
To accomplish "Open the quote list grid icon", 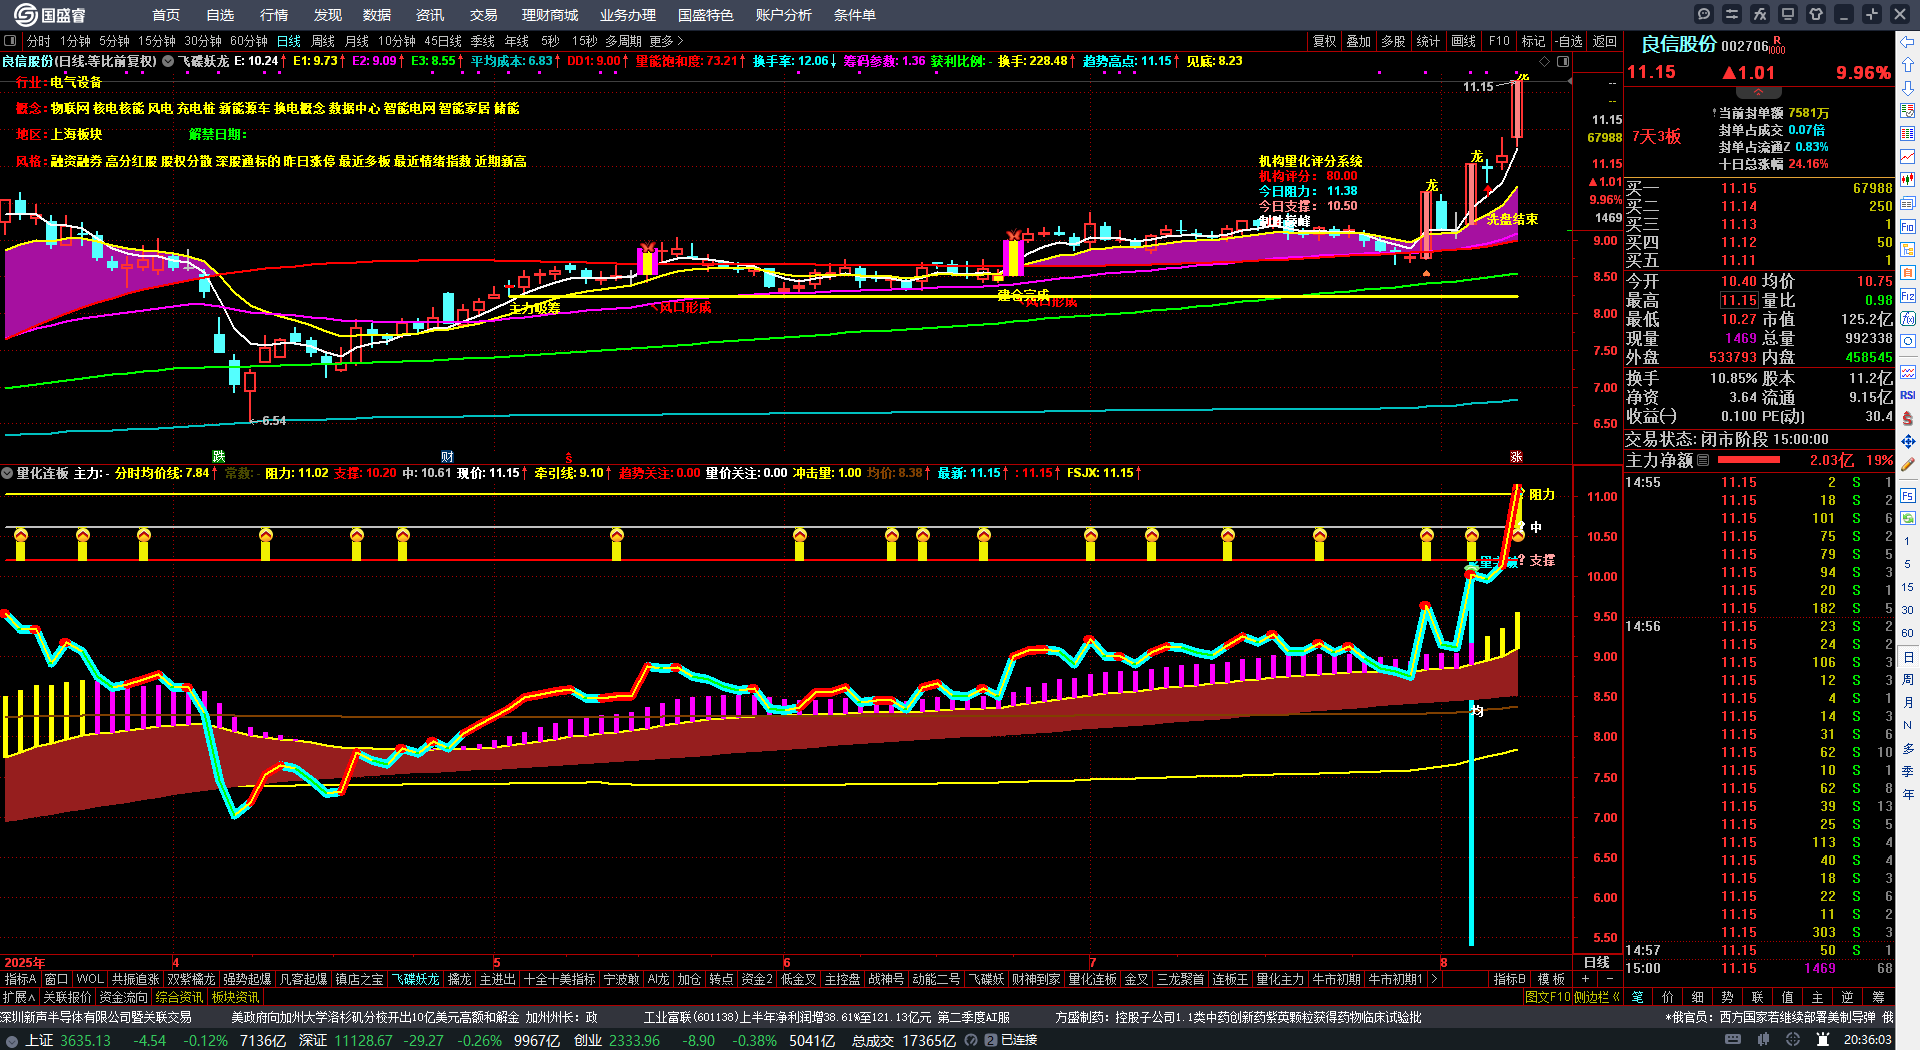I will [1908, 134].
